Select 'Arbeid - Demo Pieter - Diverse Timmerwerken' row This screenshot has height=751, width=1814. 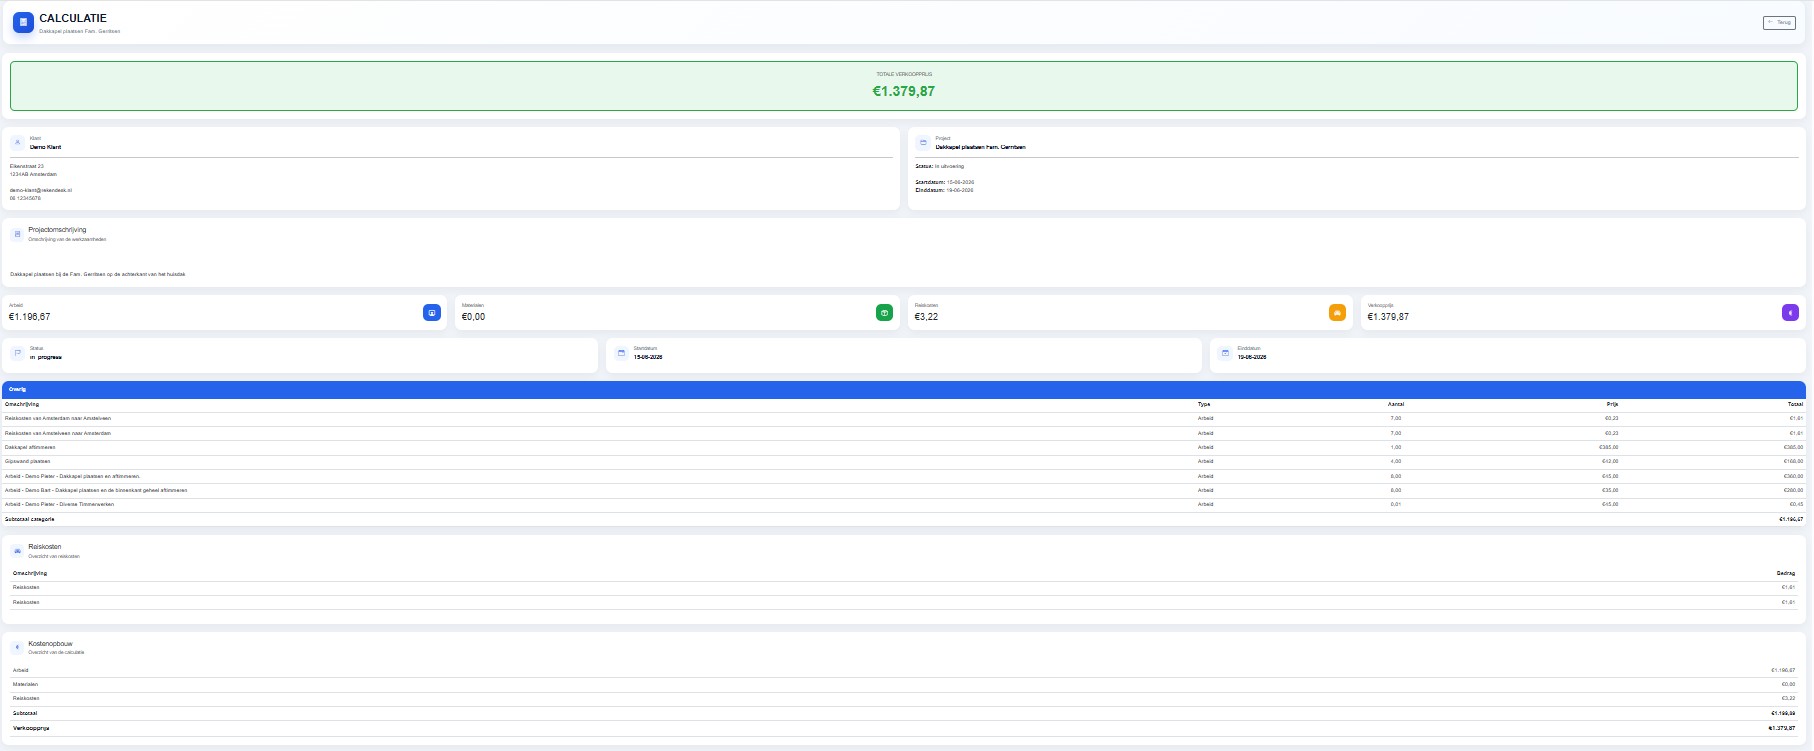pyautogui.click(x=904, y=504)
